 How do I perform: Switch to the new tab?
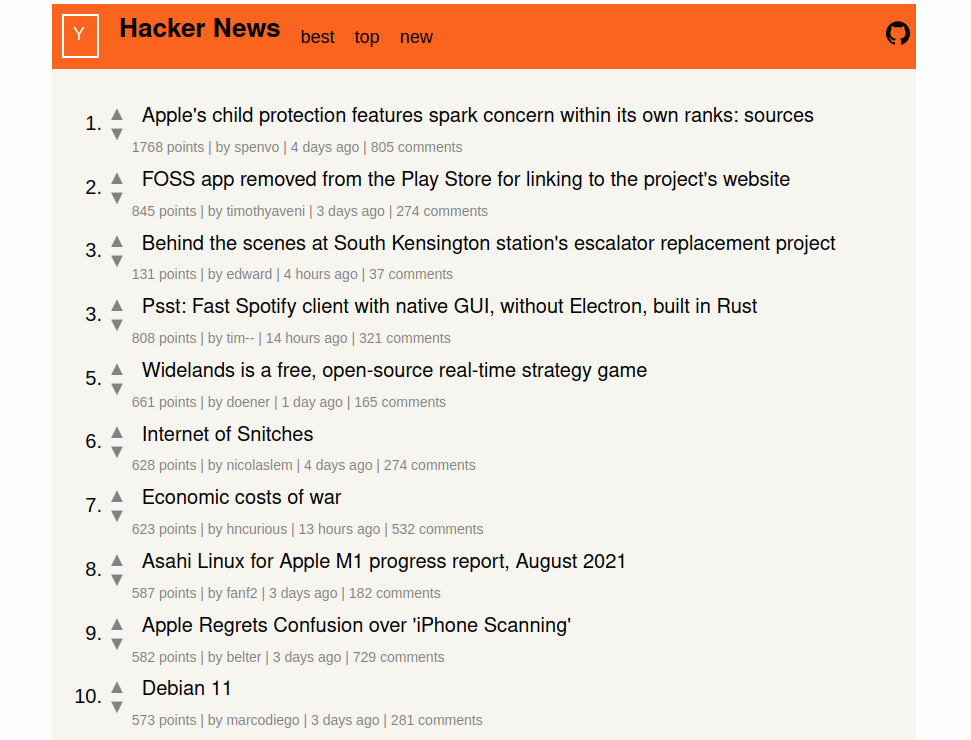click(416, 37)
